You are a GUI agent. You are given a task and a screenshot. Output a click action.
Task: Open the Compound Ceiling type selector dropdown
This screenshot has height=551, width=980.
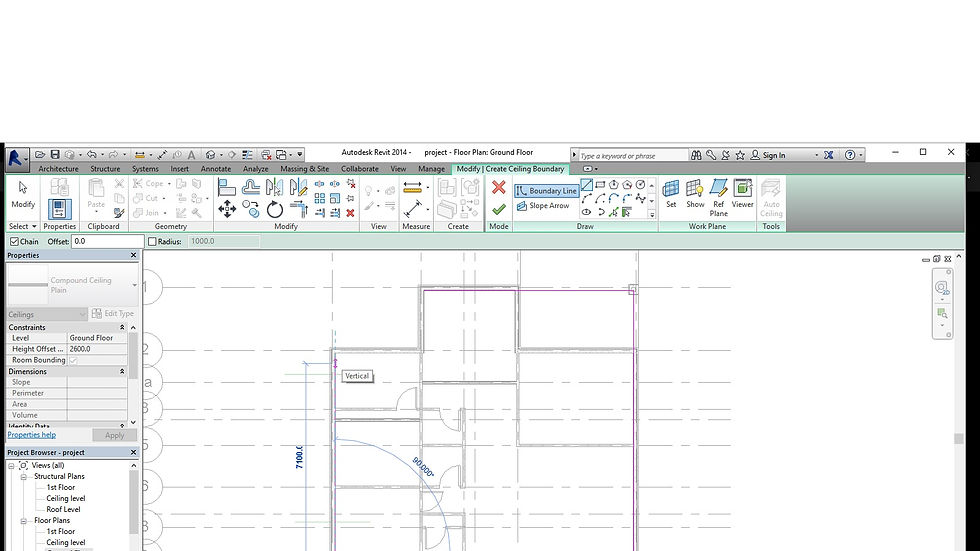(134, 285)
